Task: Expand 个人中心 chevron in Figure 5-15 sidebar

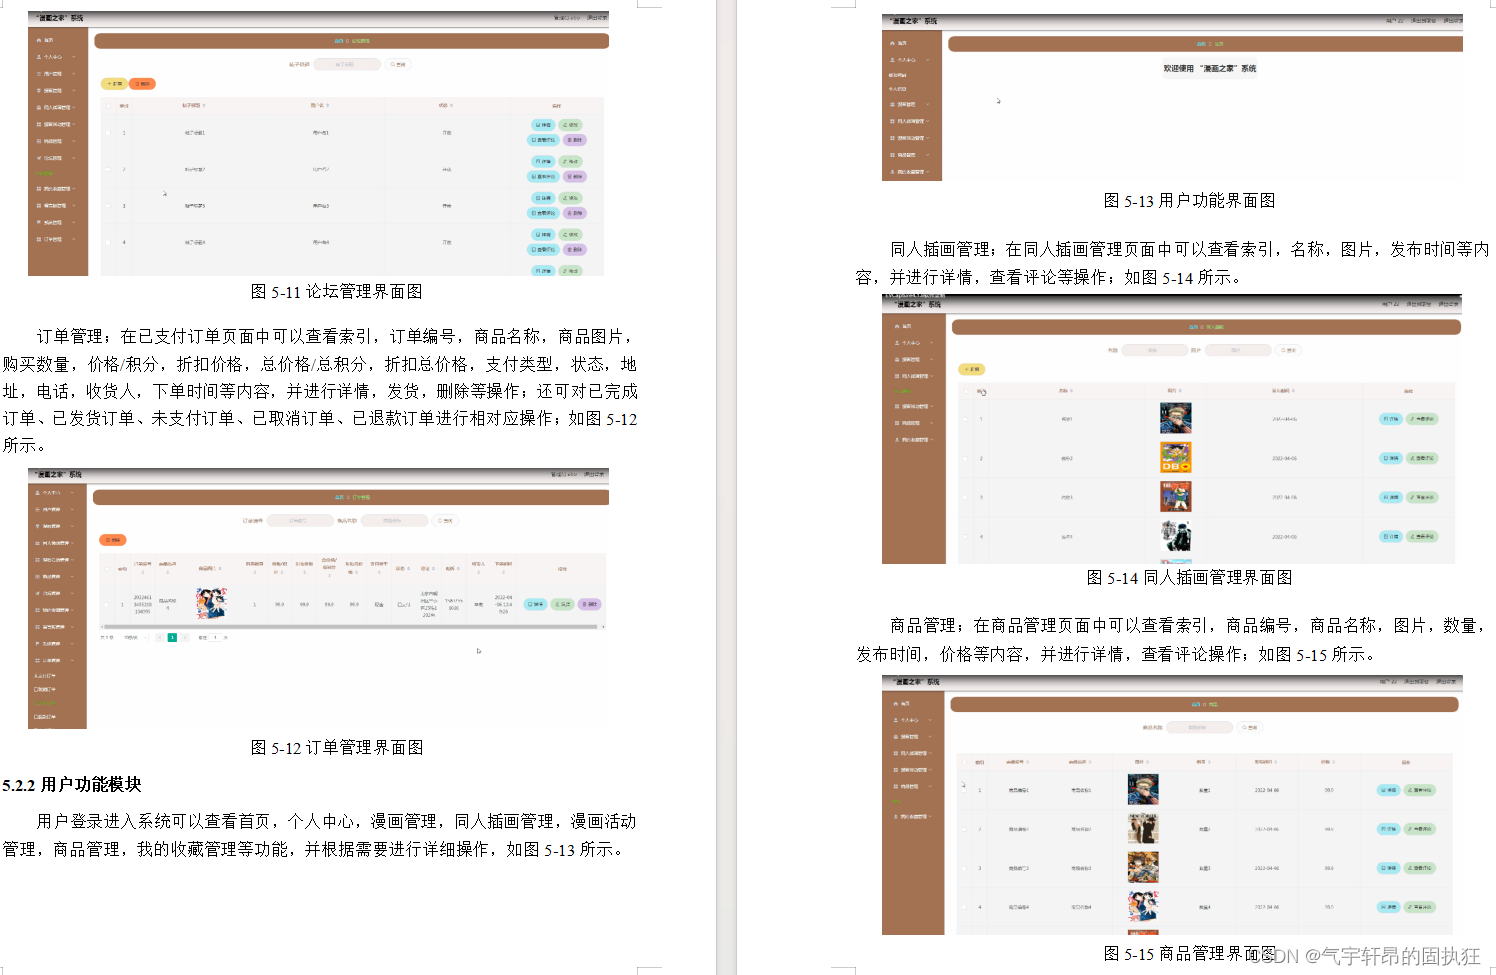Action: [930, 720]
